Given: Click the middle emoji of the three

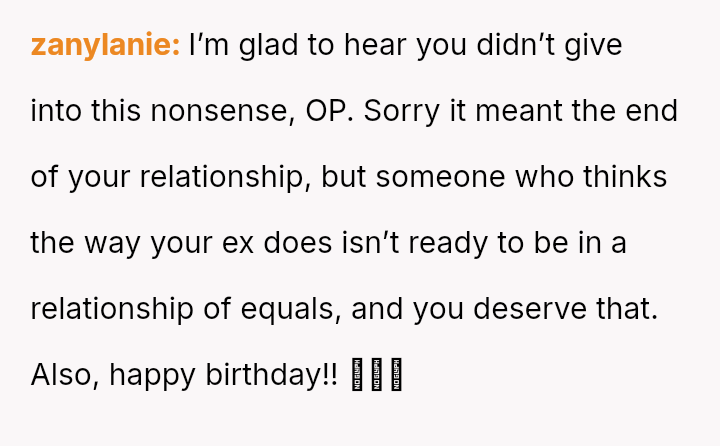Looking at the screenshot, I should (378, 375).
